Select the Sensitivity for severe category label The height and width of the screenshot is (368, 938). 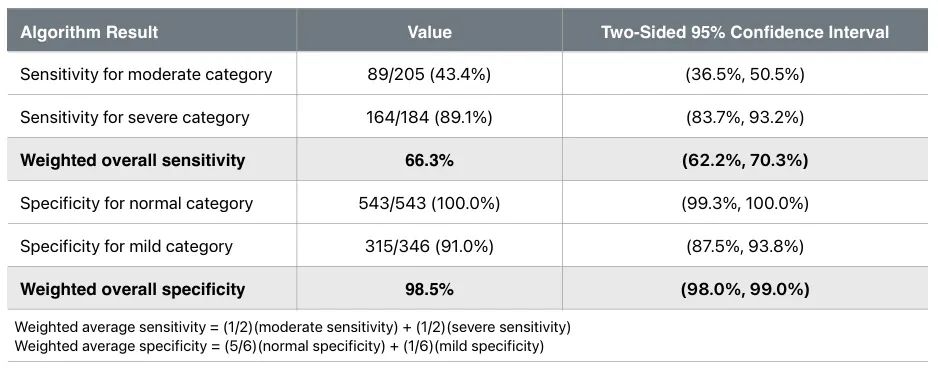135,117
